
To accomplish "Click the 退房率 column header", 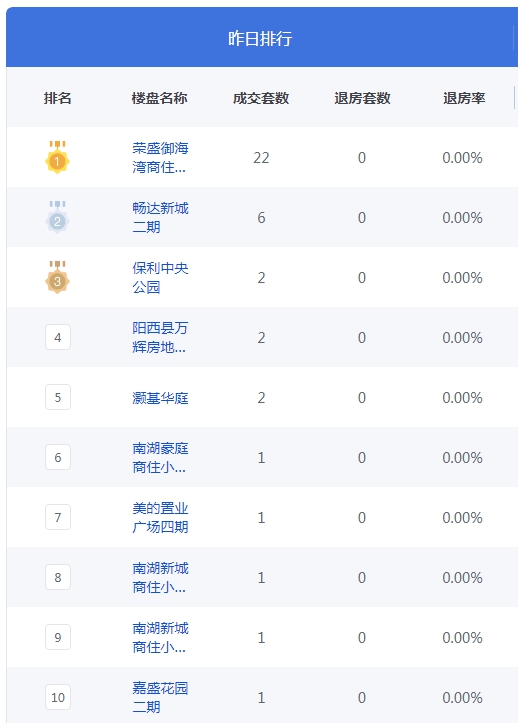I will pyautogui.click(x=464, y=98).
